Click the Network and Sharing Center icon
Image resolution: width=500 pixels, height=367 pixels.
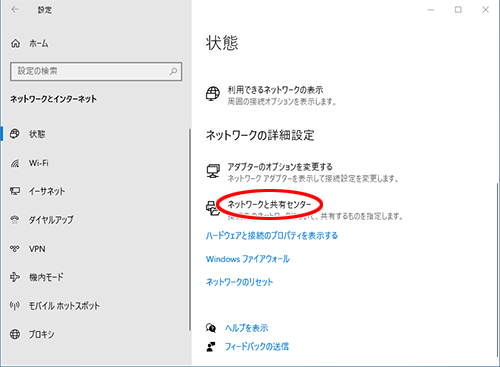click(212, 208)
